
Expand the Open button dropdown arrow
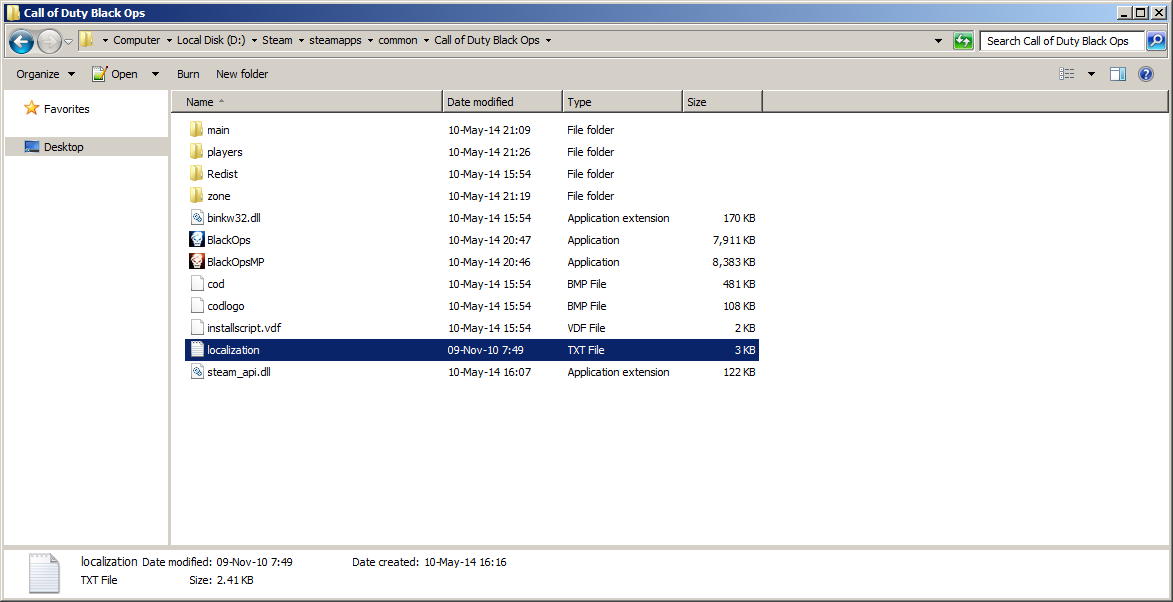click(155, 74)
